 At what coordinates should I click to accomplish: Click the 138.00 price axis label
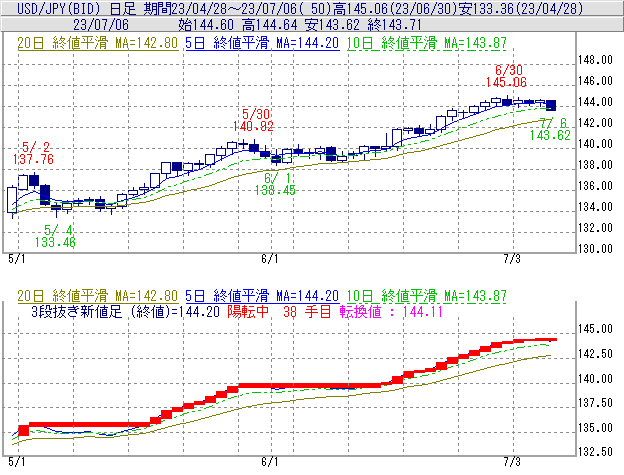(x=595, y=165)
